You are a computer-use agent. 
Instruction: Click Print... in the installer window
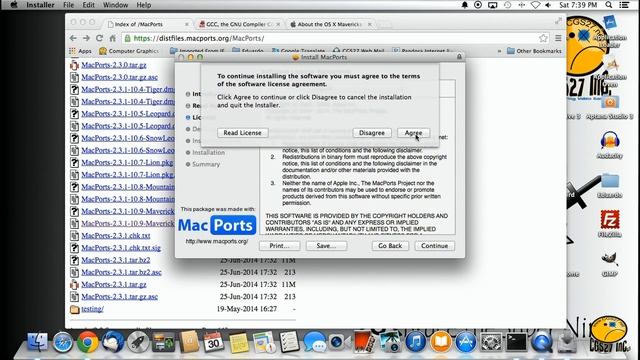(x=279, y=246)
